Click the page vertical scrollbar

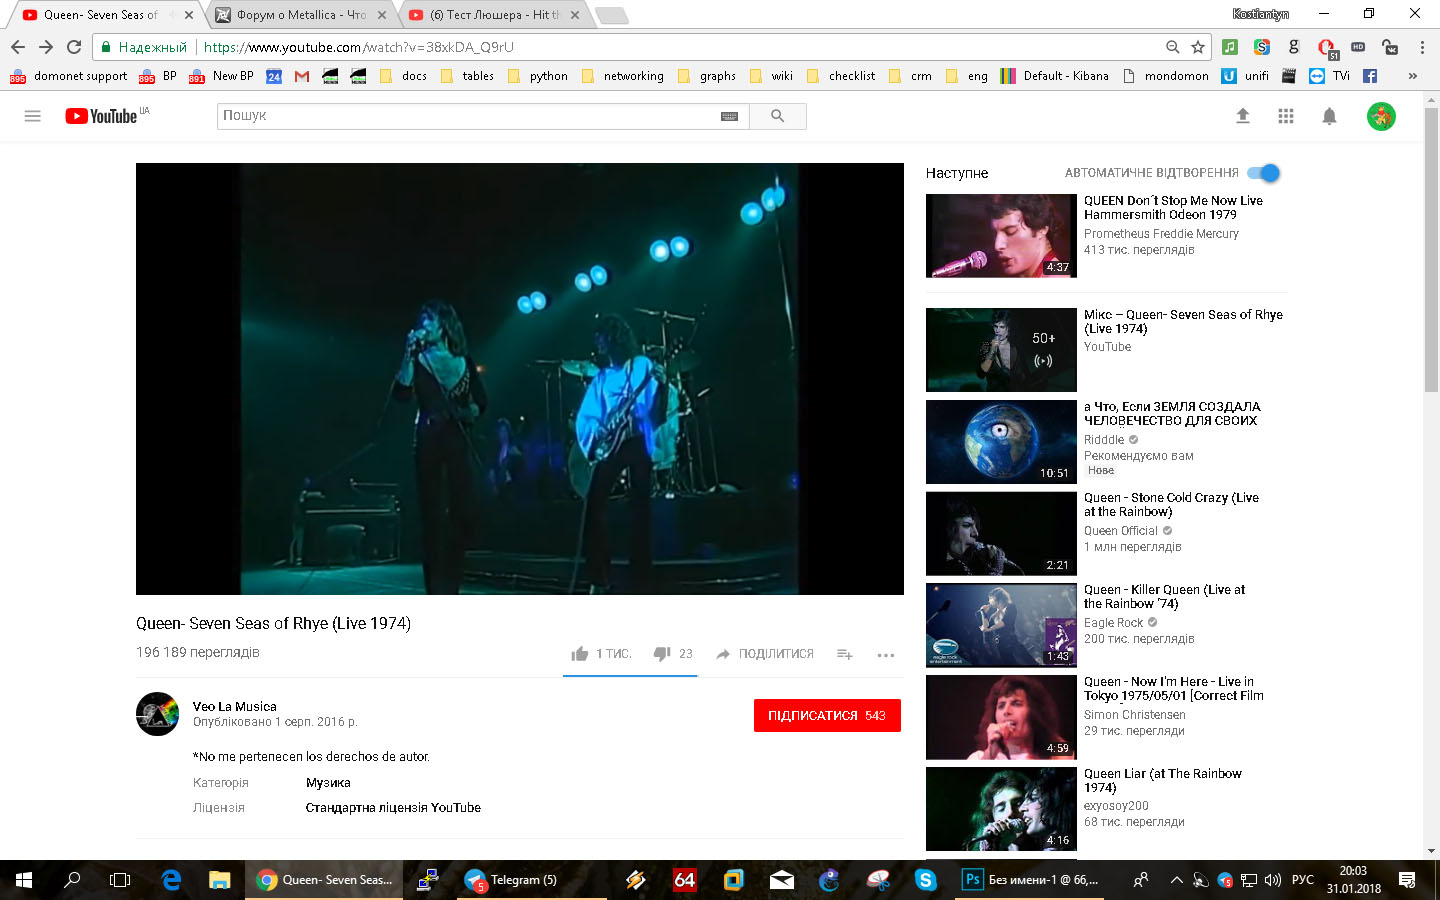coord(1431,500)
